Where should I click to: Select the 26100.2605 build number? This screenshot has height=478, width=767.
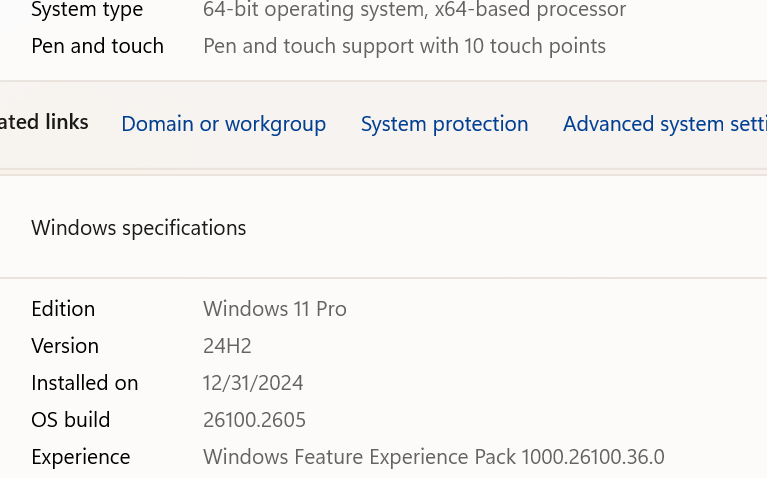pyautogui.click(x=254, y=420)
